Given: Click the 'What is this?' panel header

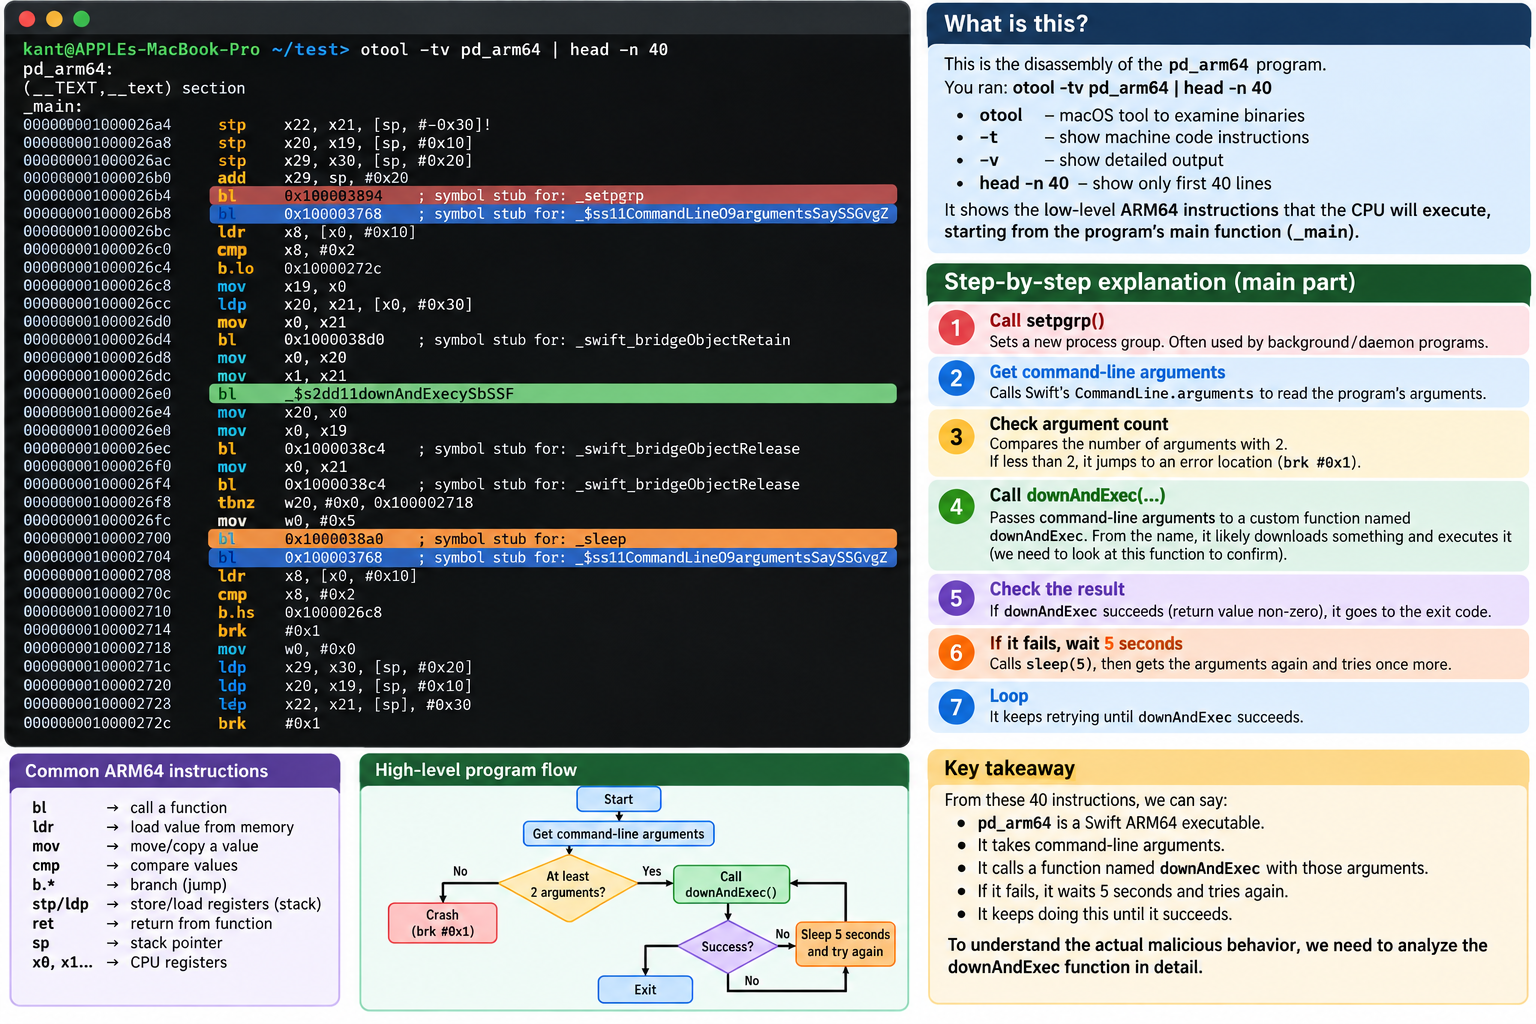Looking at the screenshot, I should 1229,24.
